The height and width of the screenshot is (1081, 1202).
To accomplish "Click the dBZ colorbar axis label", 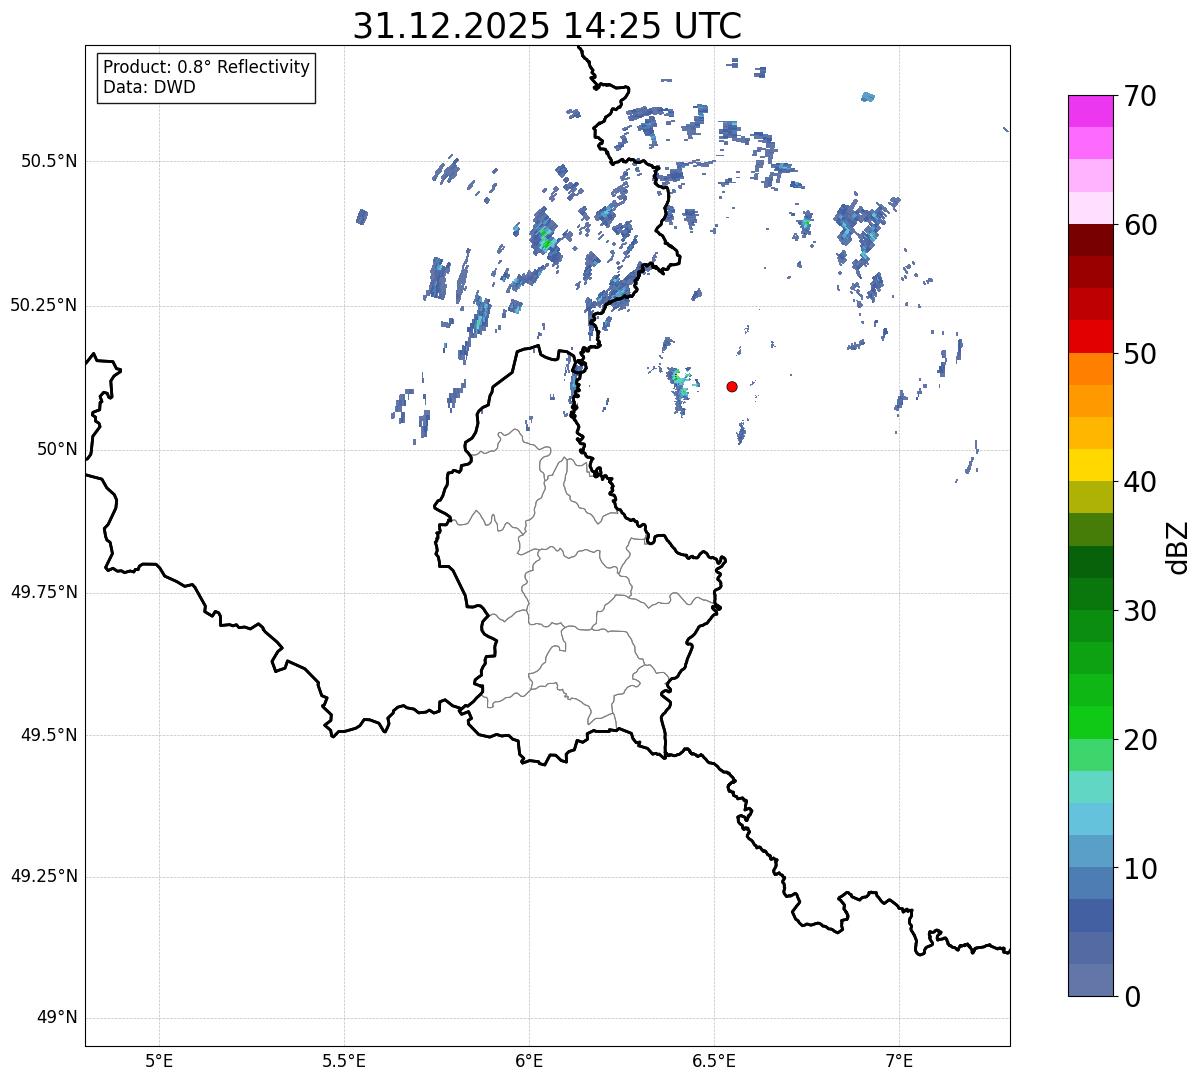I will pos(1179,546).
